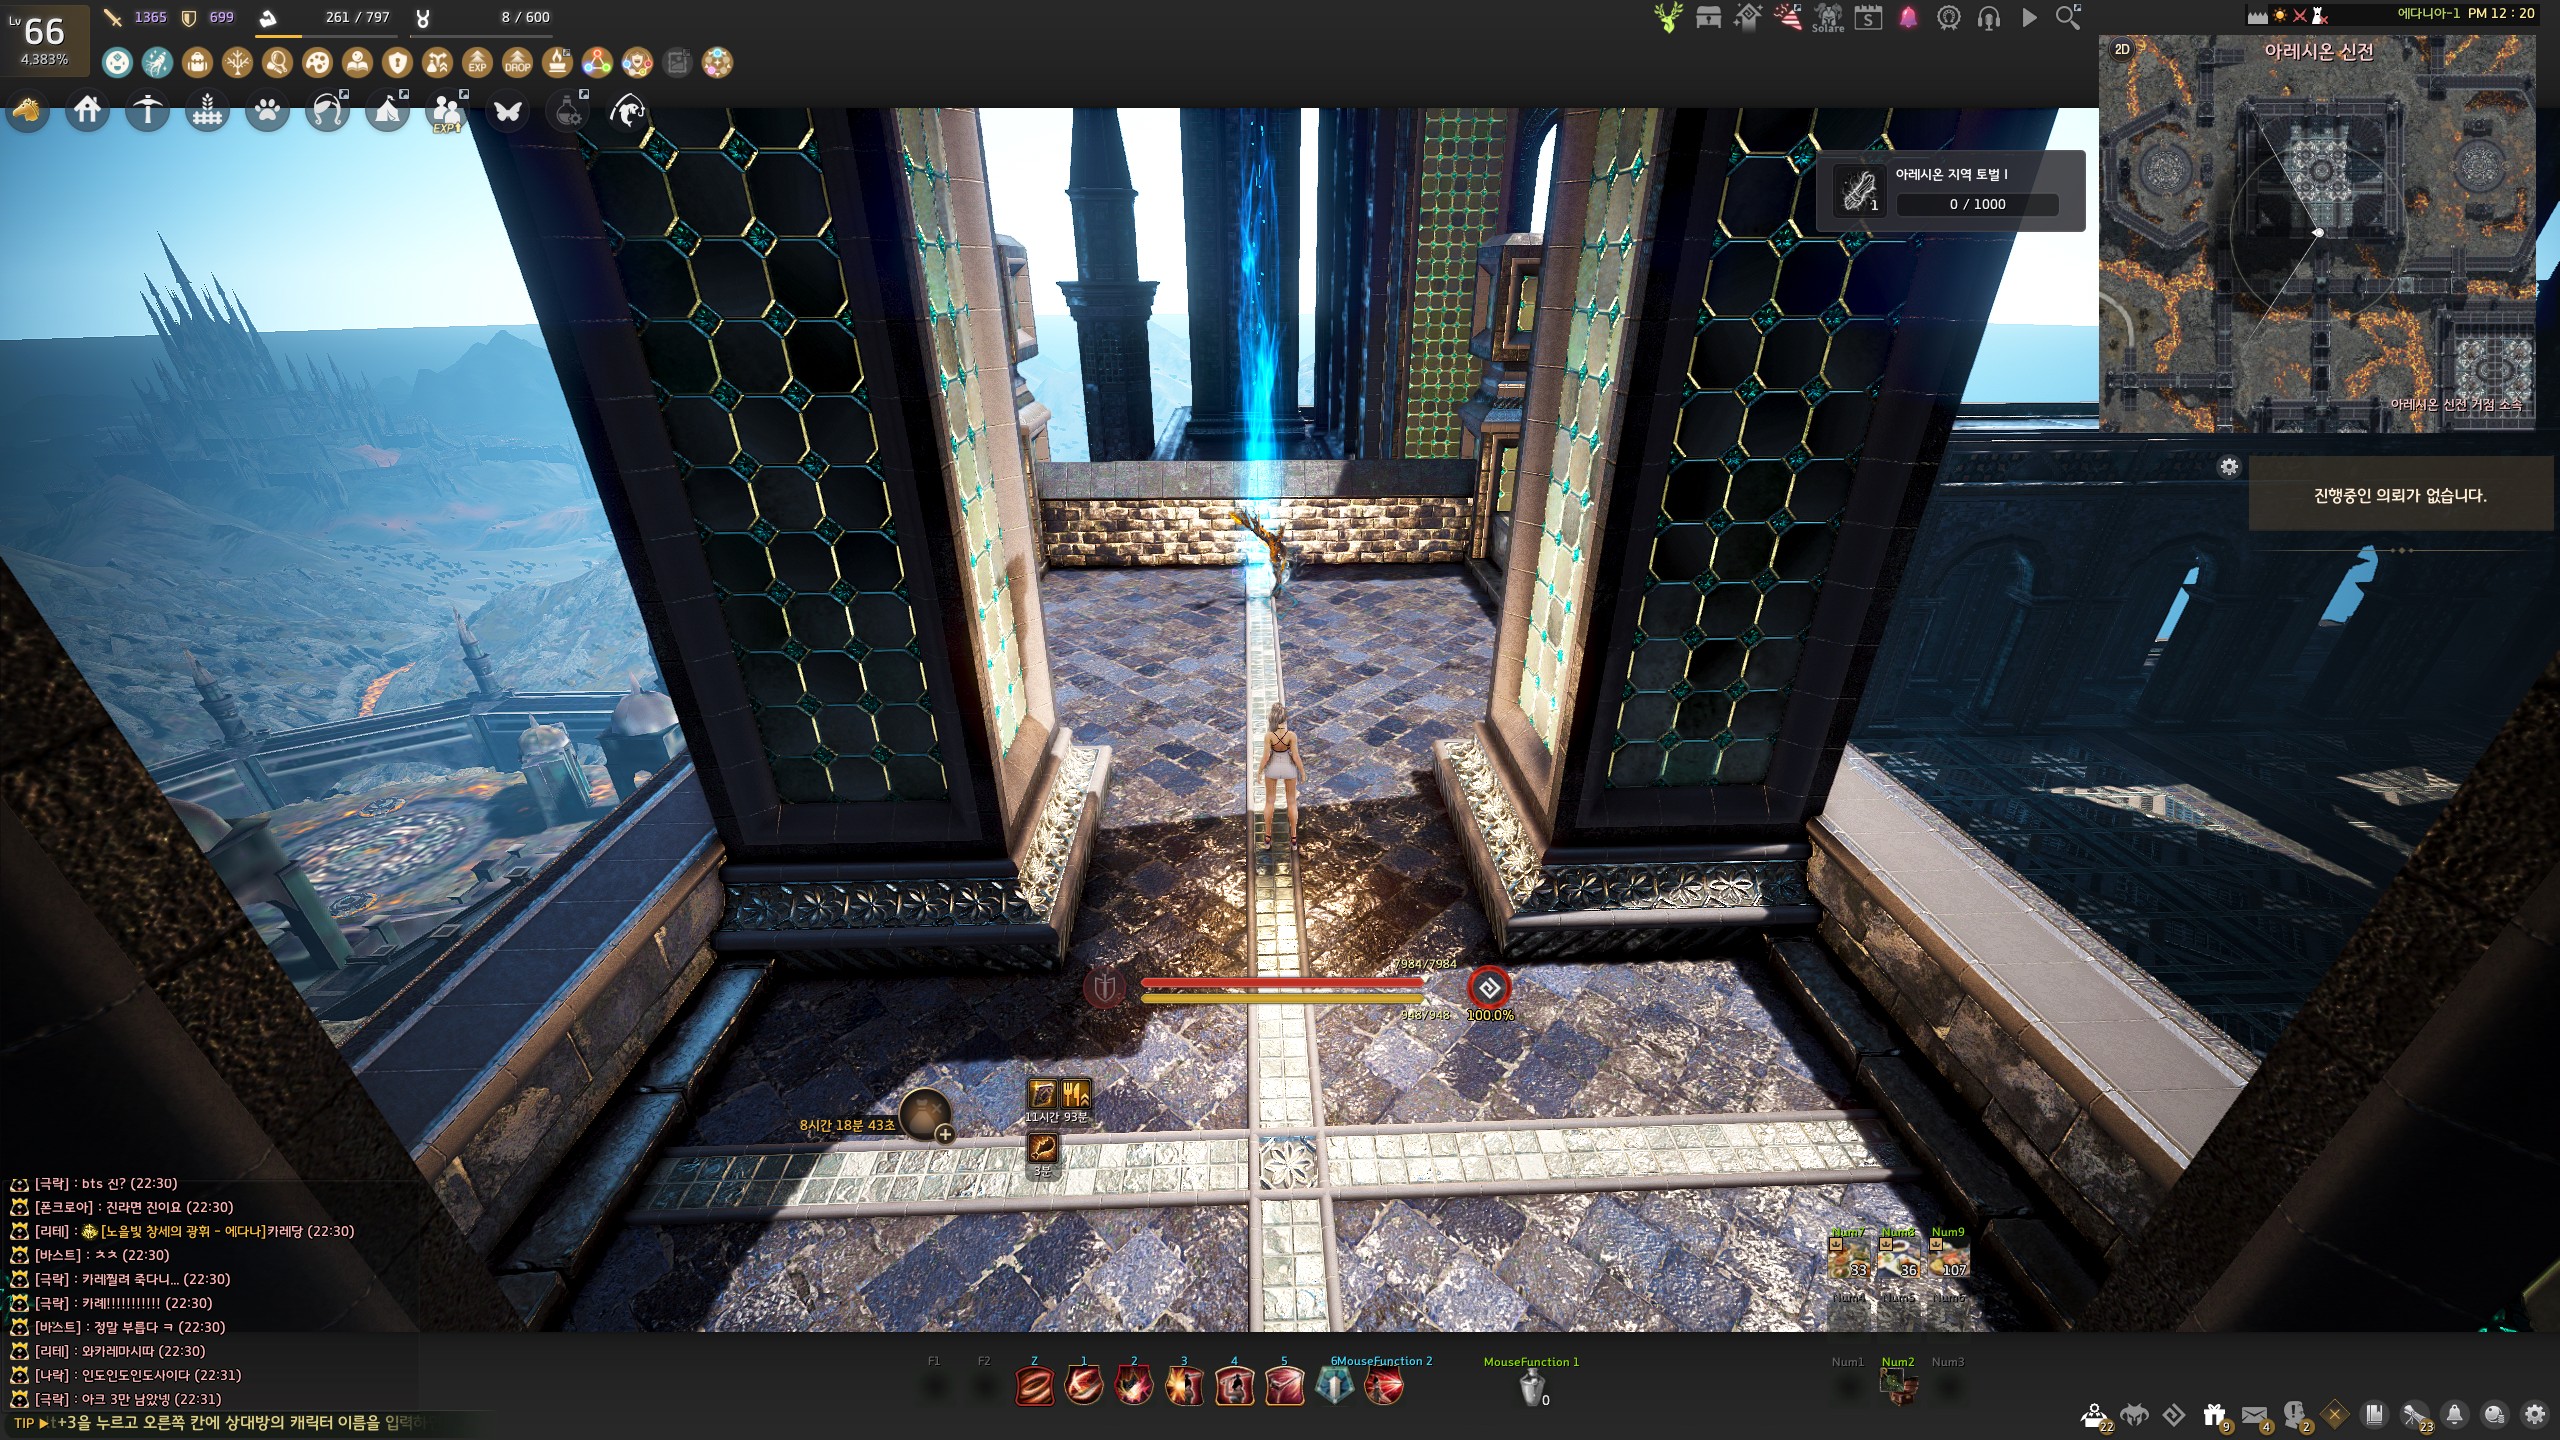Viewport: 2560px width, 1440px height.
Task: Use the MouseFunction 1 potion flask slot
Action: pyautogui.click(x=1532, y=1387)
